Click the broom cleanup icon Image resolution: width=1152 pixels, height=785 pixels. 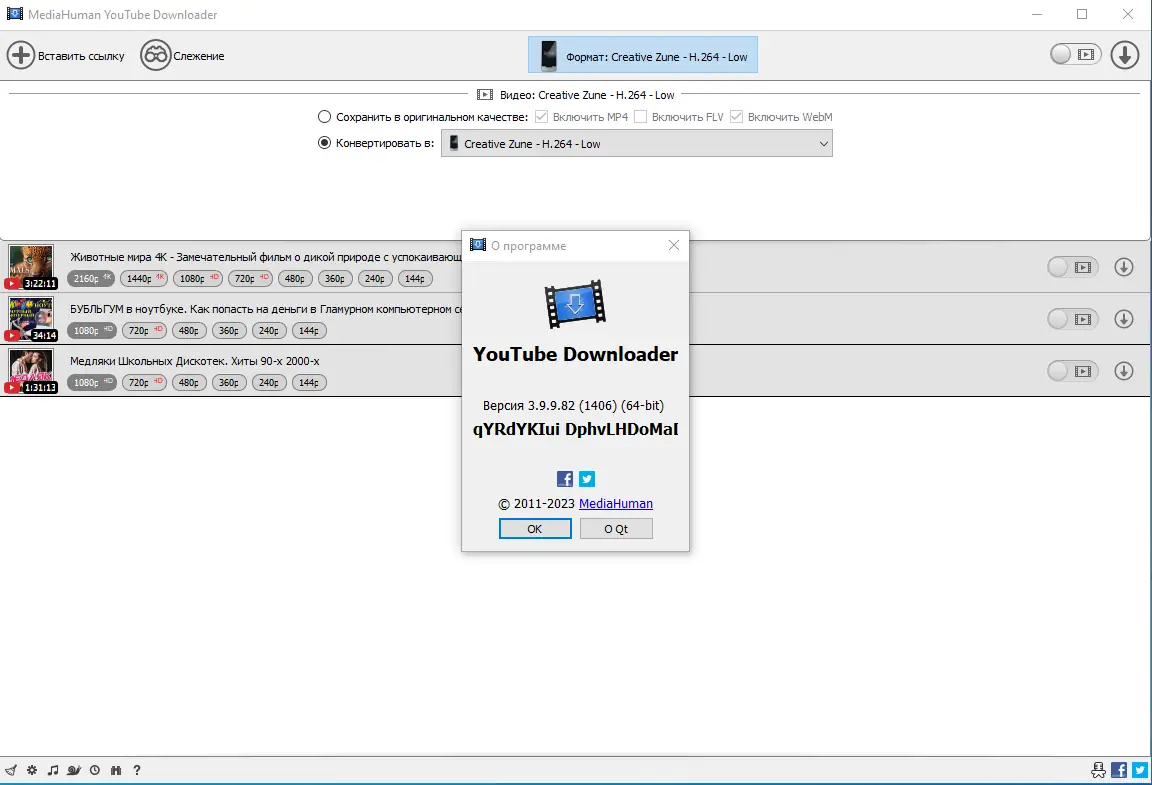[10, 770]
